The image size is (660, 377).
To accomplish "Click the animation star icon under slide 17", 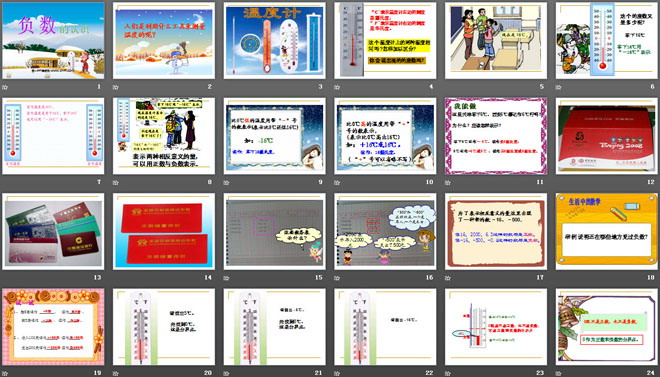I will click(448, 278).
